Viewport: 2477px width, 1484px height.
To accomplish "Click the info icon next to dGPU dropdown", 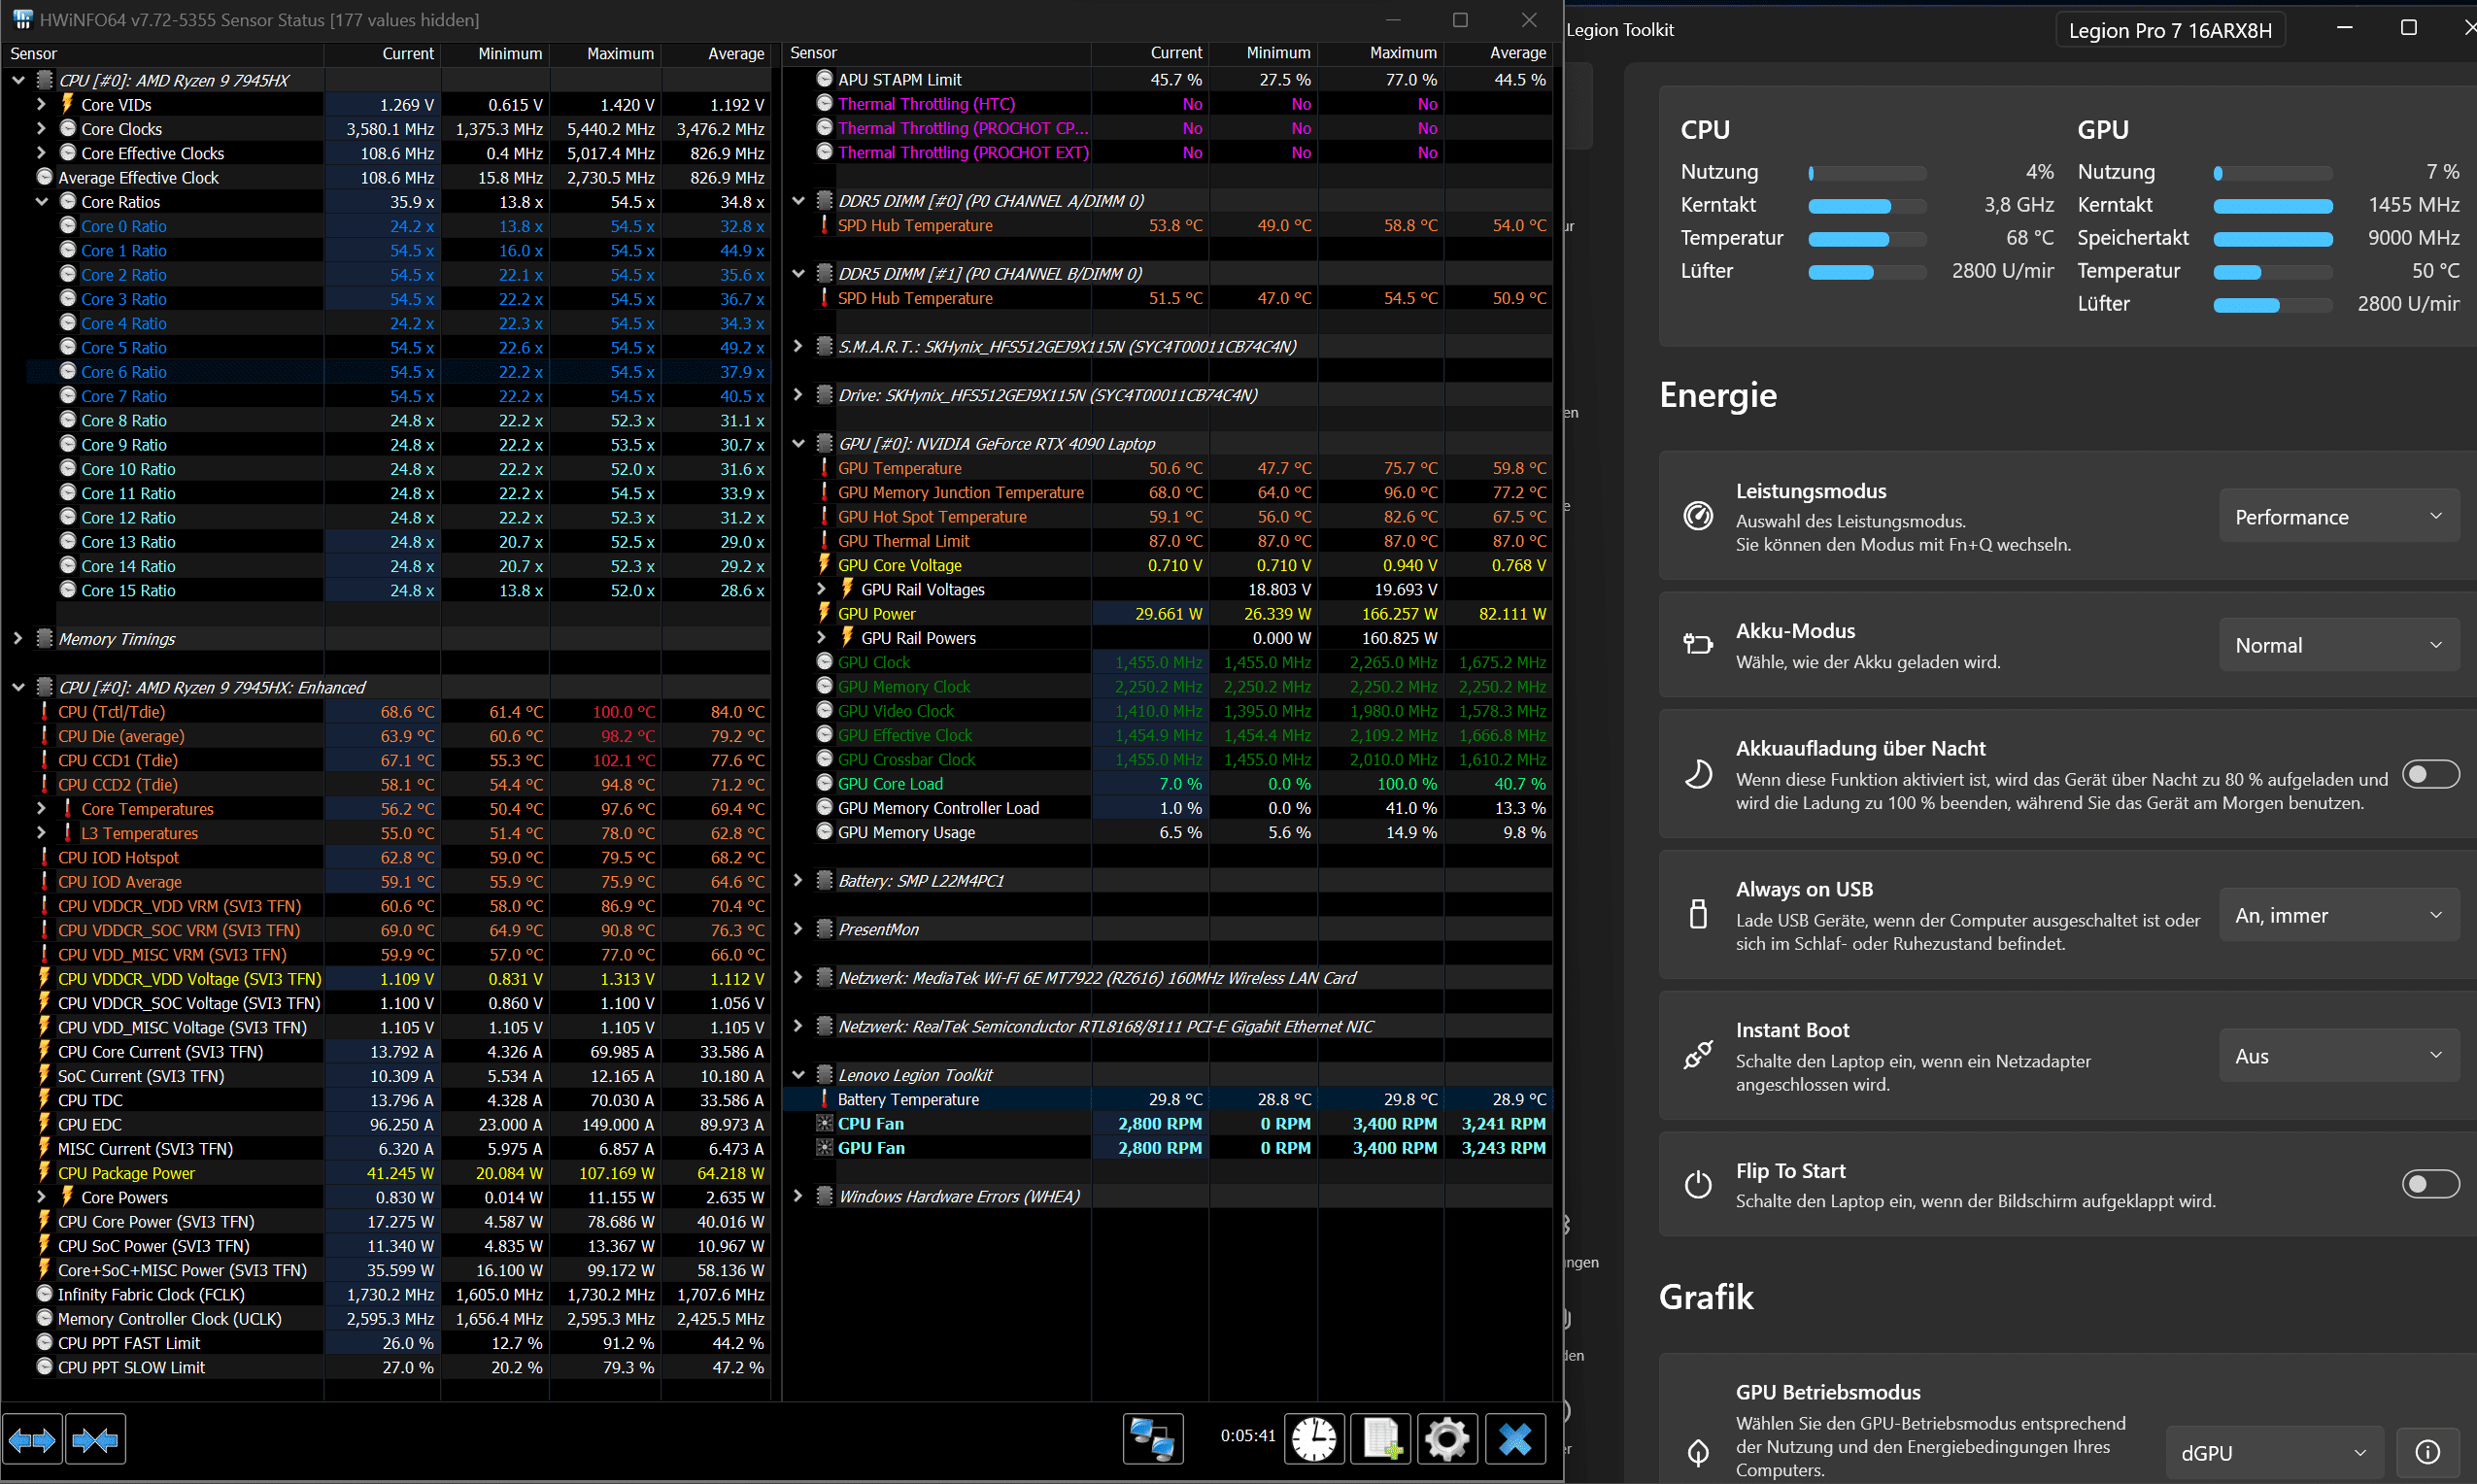I will coord(2428,1452).
